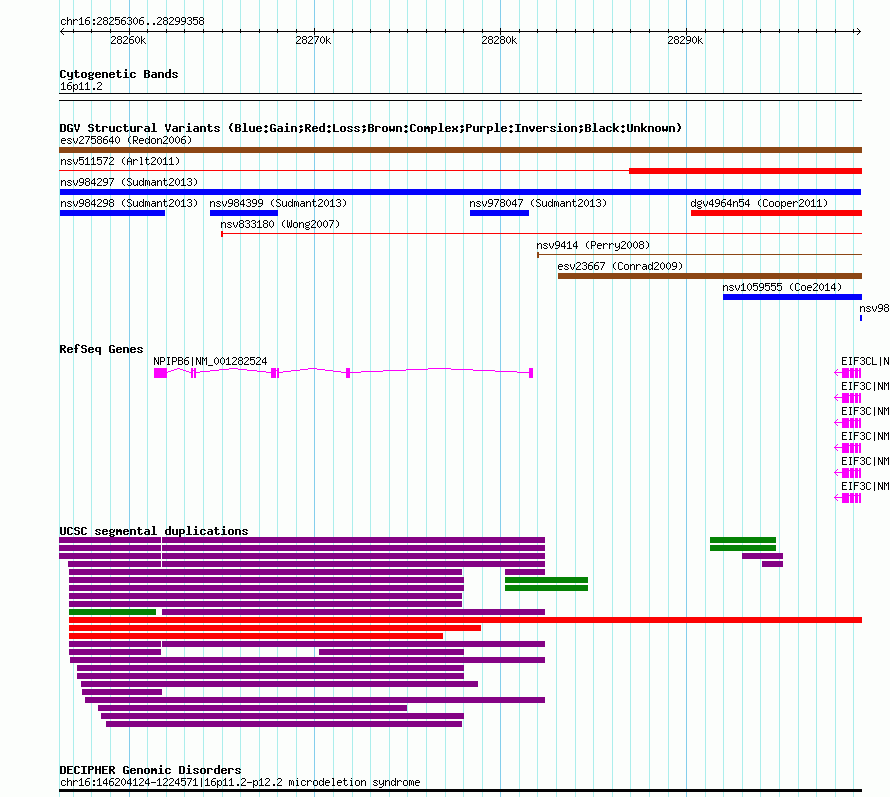Select the blue bar under nsv978047
This screenshot has height=797, width=890.
tap(499, 213)
